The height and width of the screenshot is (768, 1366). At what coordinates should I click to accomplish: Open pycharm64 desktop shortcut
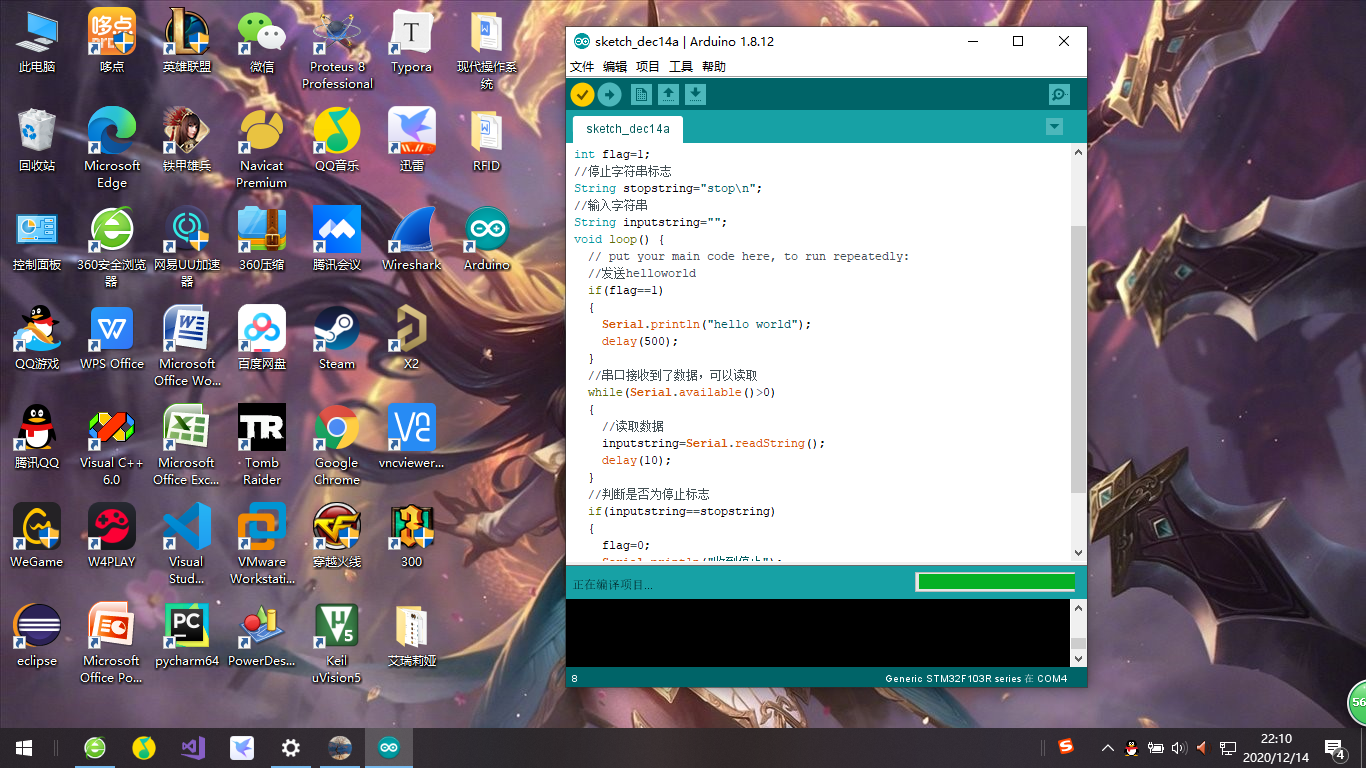click(x=187, y=636)
